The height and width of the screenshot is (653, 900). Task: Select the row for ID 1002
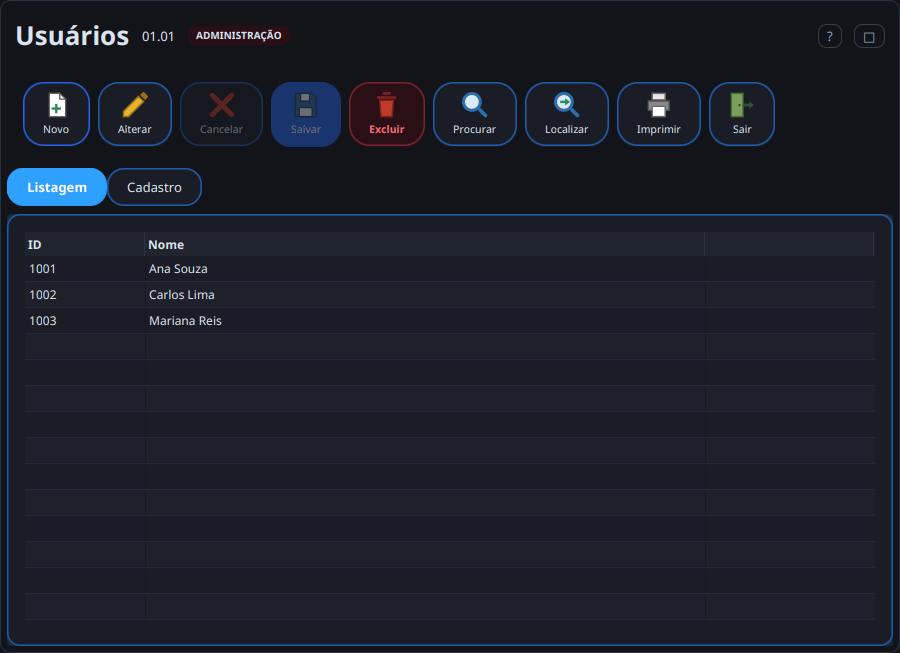pos(449,294)
